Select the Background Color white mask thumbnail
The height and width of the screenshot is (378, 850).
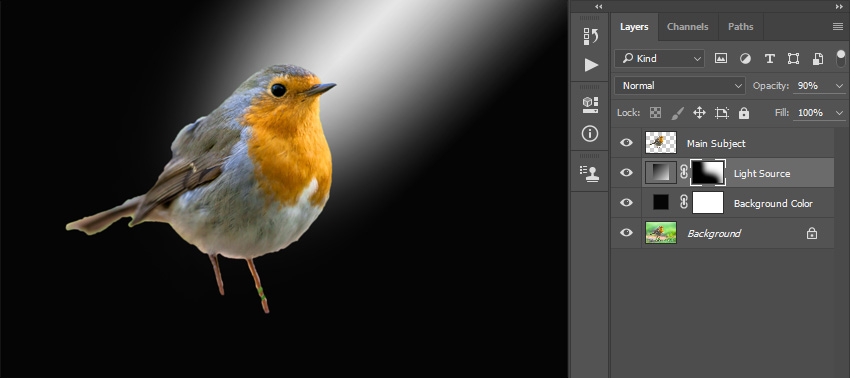(x=708, y=202)
